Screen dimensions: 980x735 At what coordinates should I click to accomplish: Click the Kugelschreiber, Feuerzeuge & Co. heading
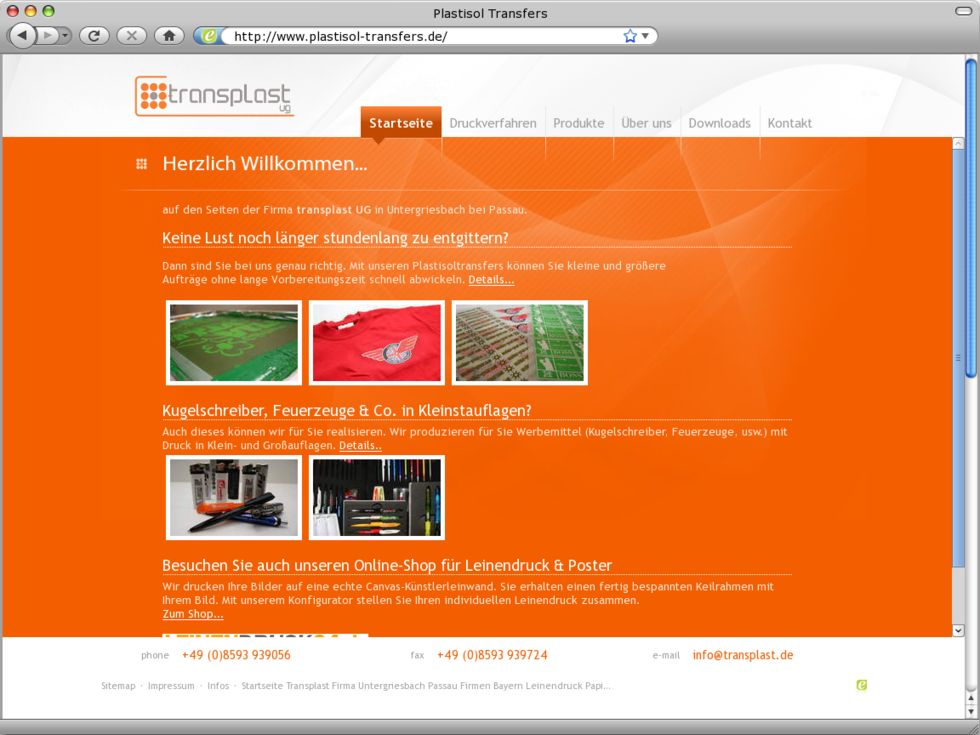tap(346, 411)
